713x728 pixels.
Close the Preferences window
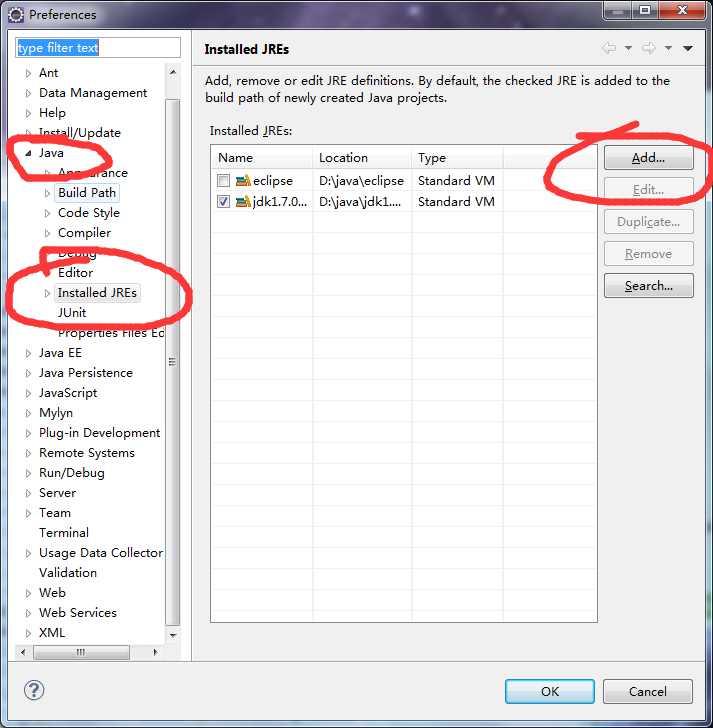(682, 10)
